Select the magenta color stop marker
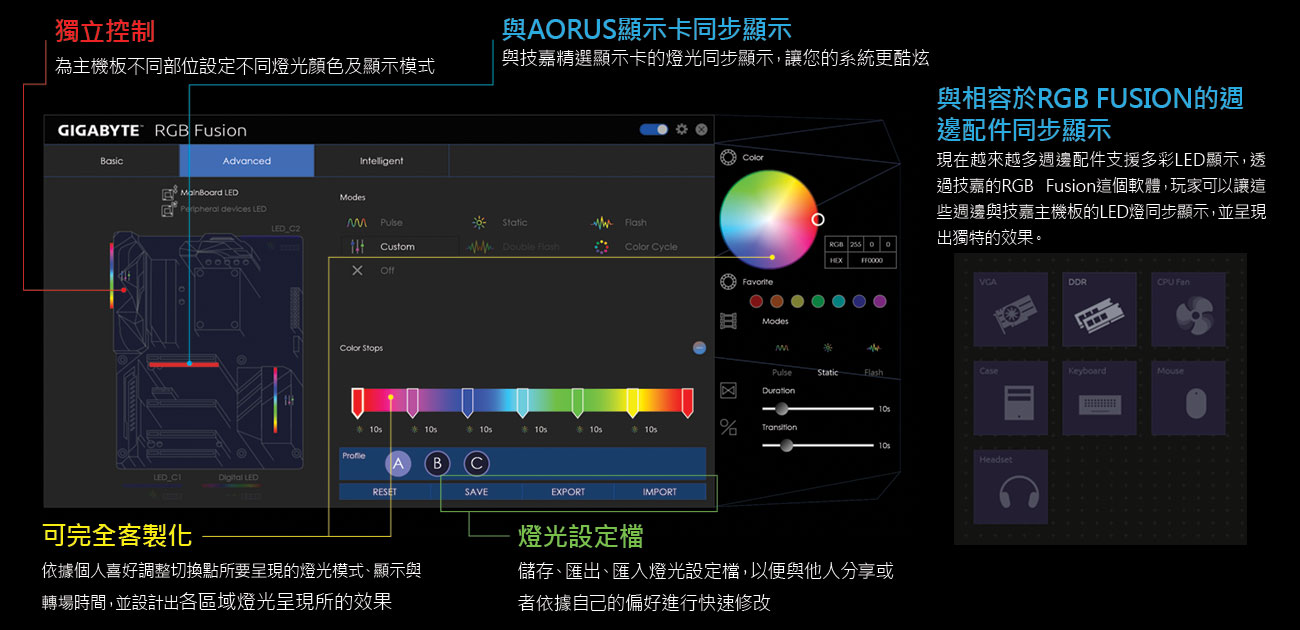Viewport: 1300px width, 630px height. [x=413, y=403]
